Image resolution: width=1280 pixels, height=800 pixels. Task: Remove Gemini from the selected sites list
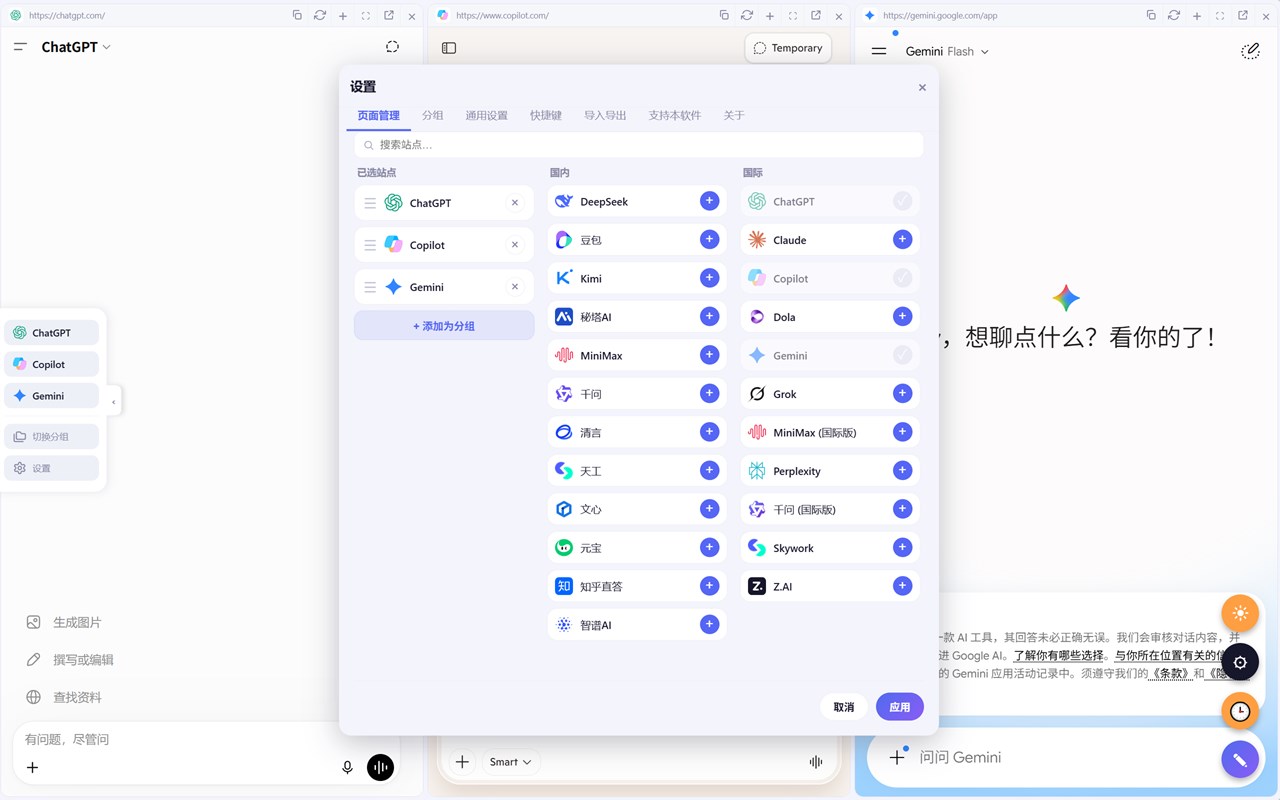(x=515, y=287)
